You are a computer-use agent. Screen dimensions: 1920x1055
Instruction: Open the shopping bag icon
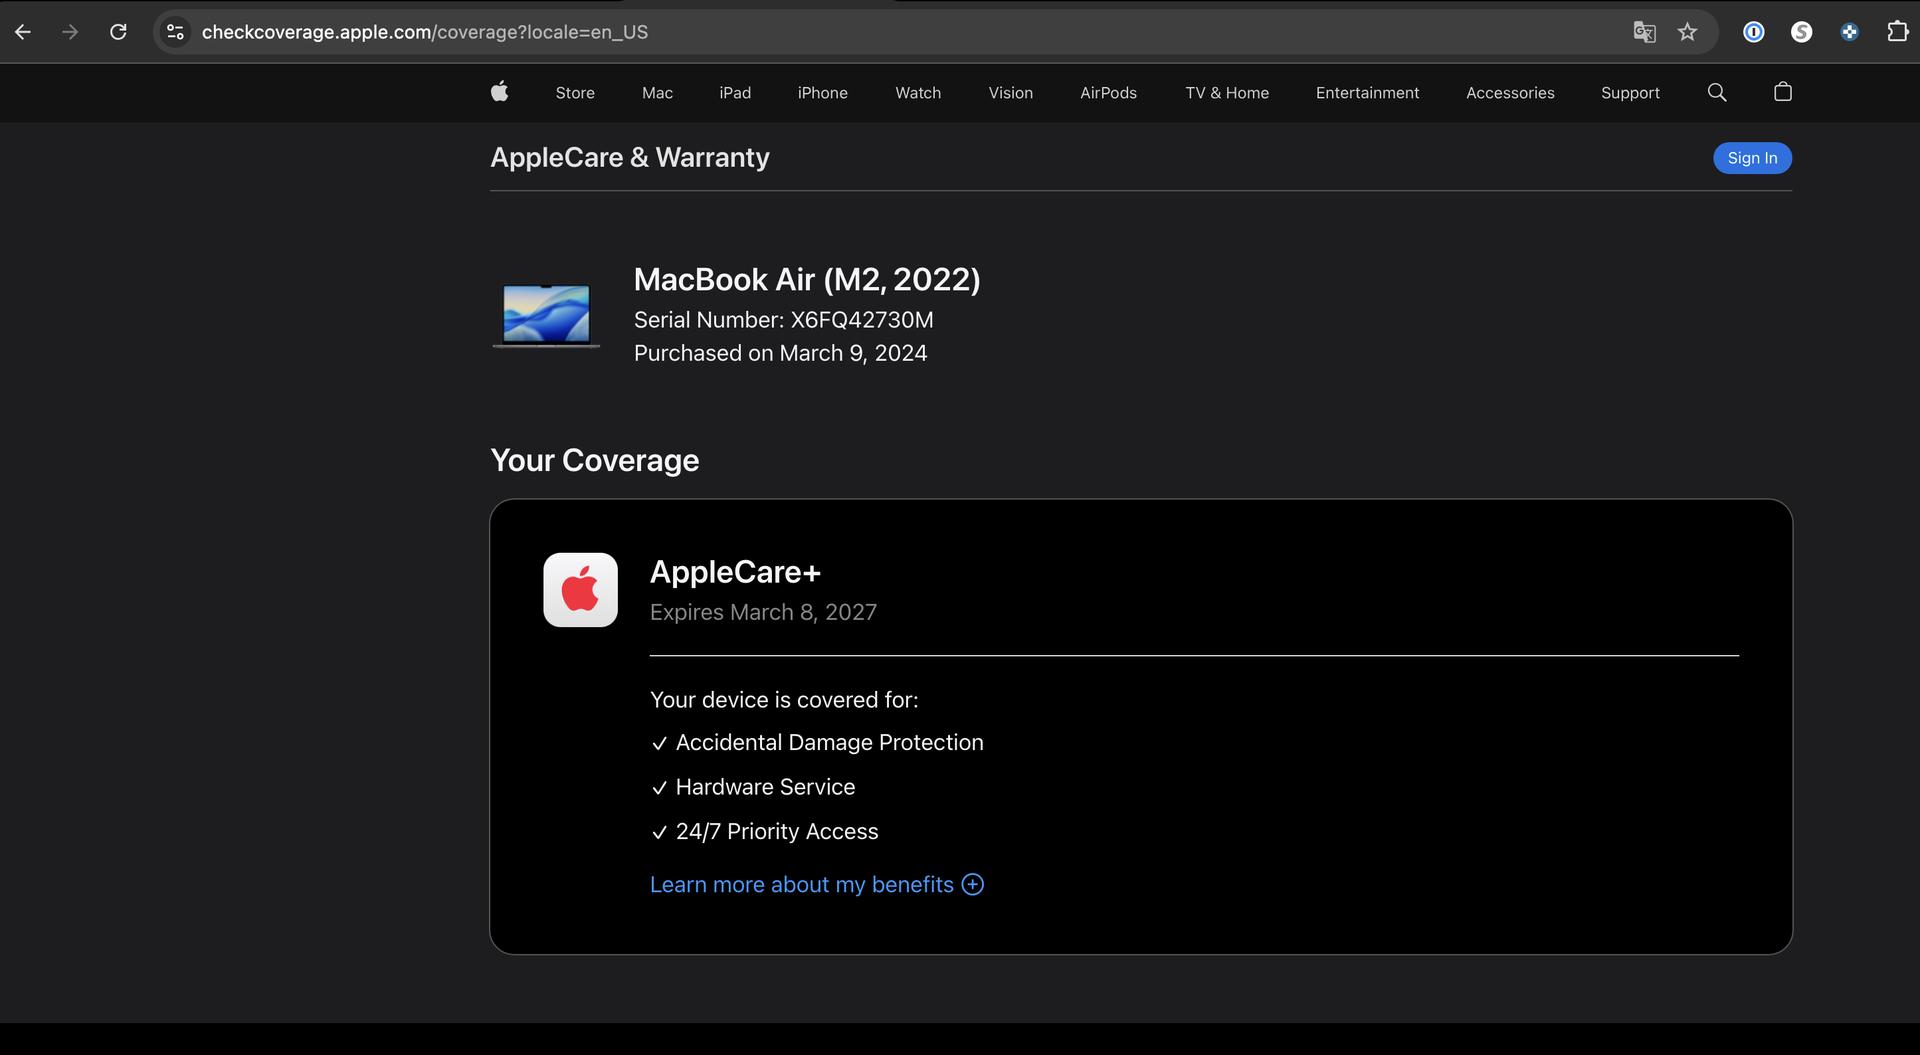click(1782, 92)
